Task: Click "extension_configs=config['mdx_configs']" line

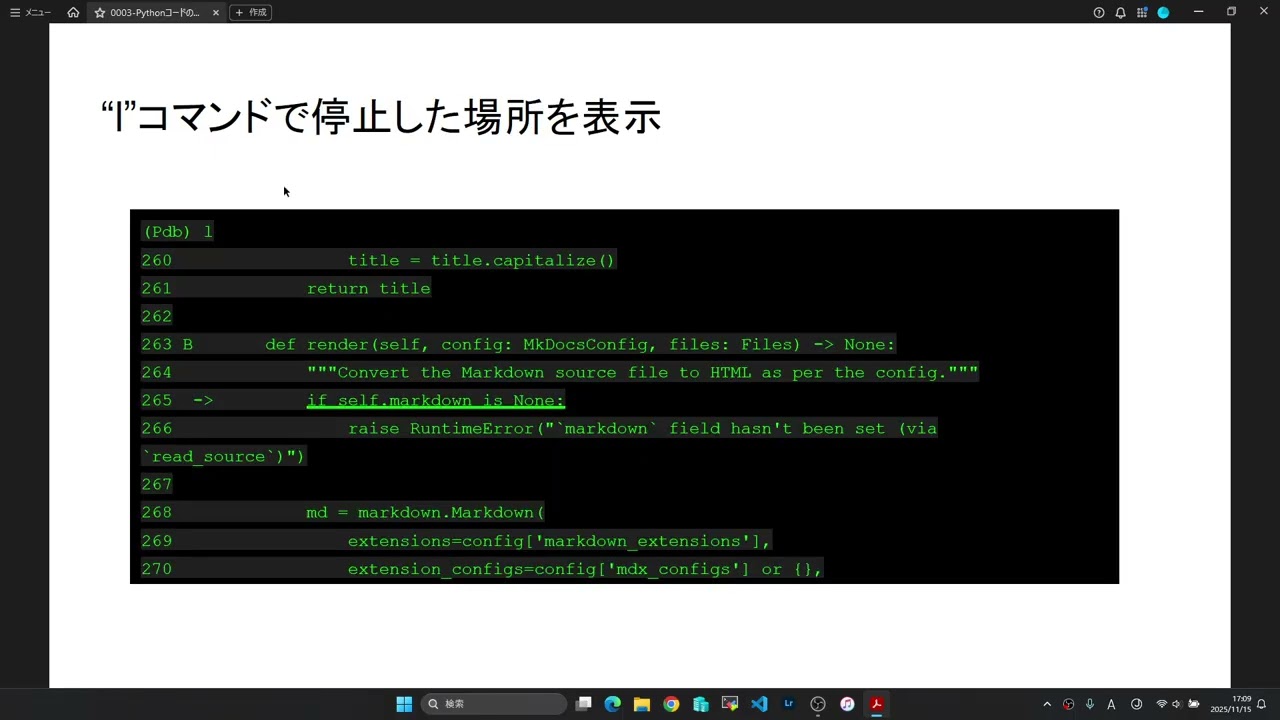Action: coord(585,569)
